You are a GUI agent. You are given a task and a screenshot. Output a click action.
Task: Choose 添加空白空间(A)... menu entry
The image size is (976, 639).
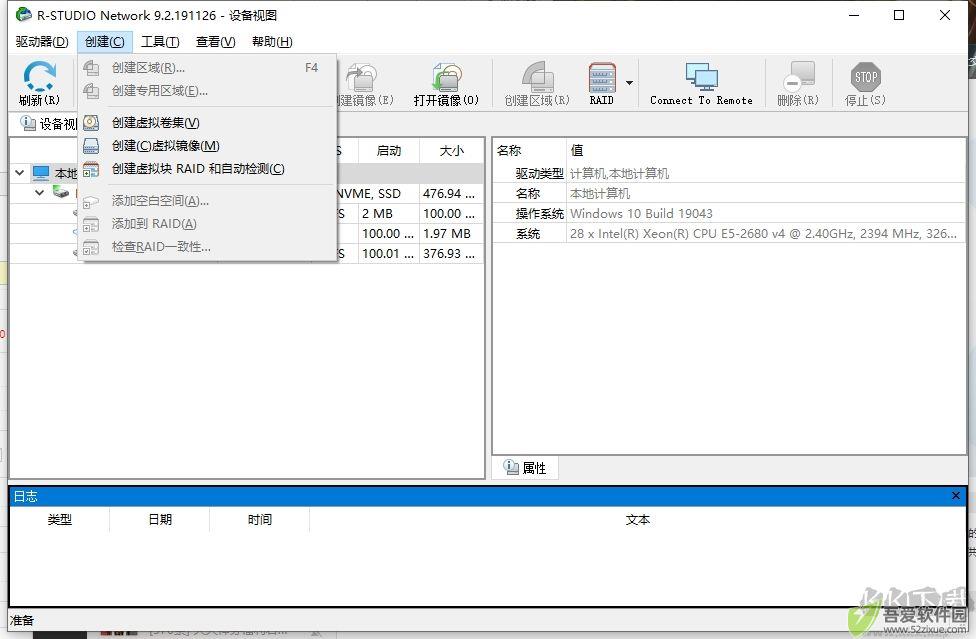[x=207, y=200]
